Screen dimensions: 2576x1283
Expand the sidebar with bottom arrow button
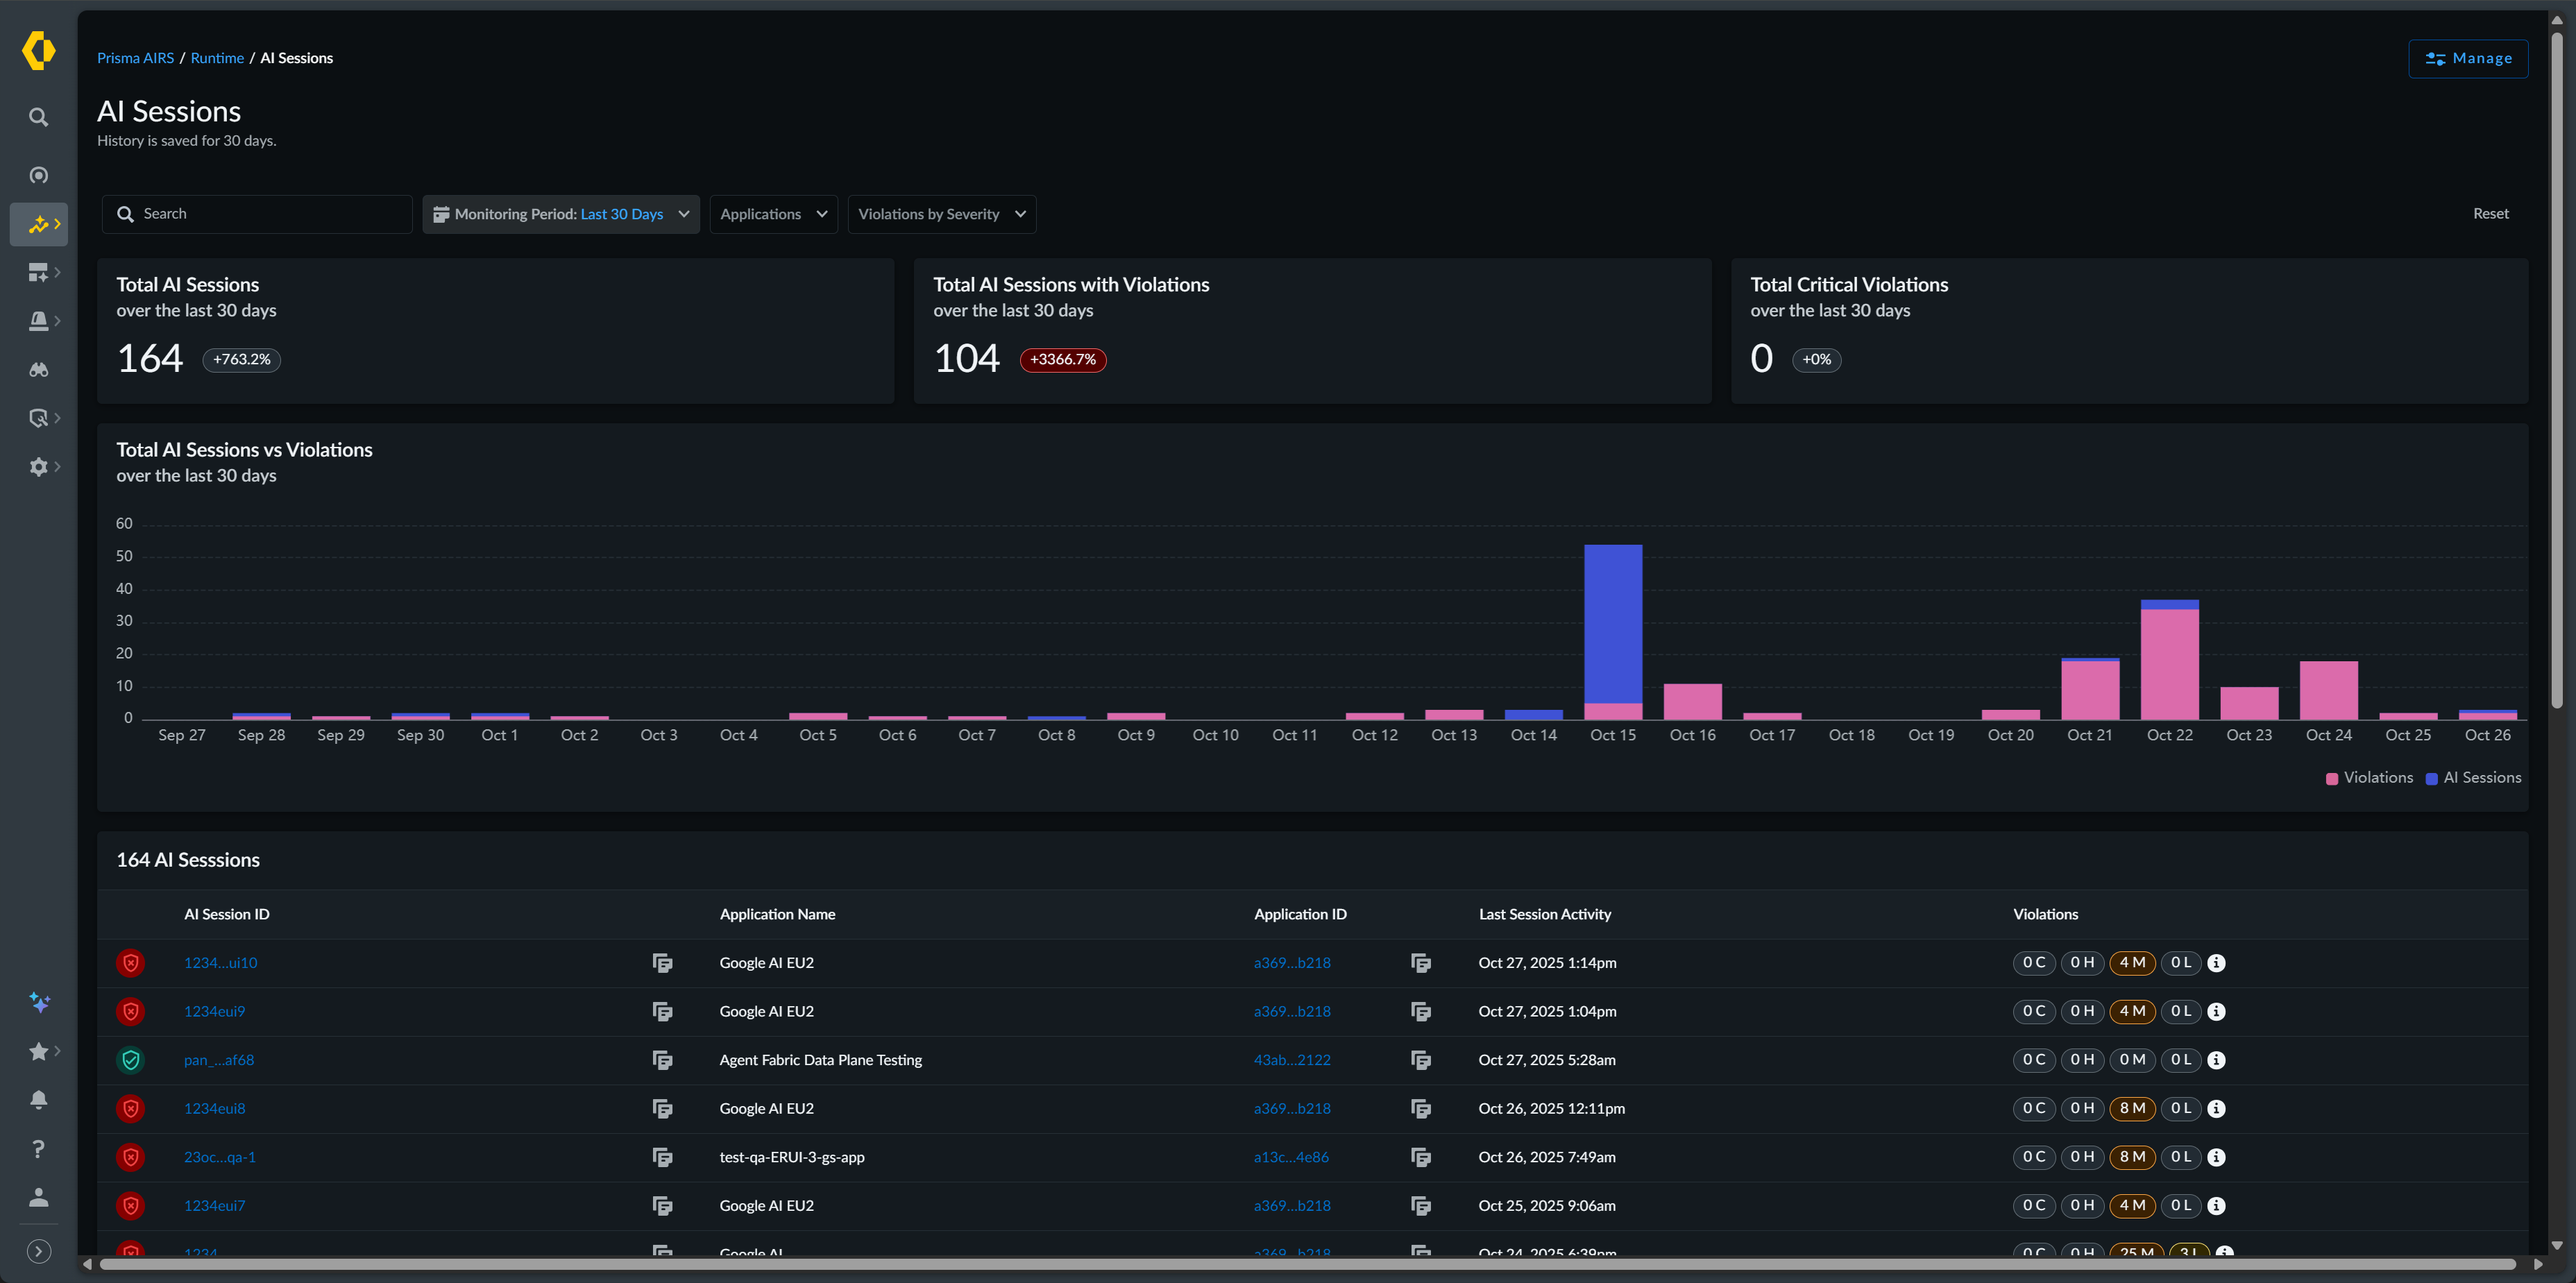coord(38,1252)
